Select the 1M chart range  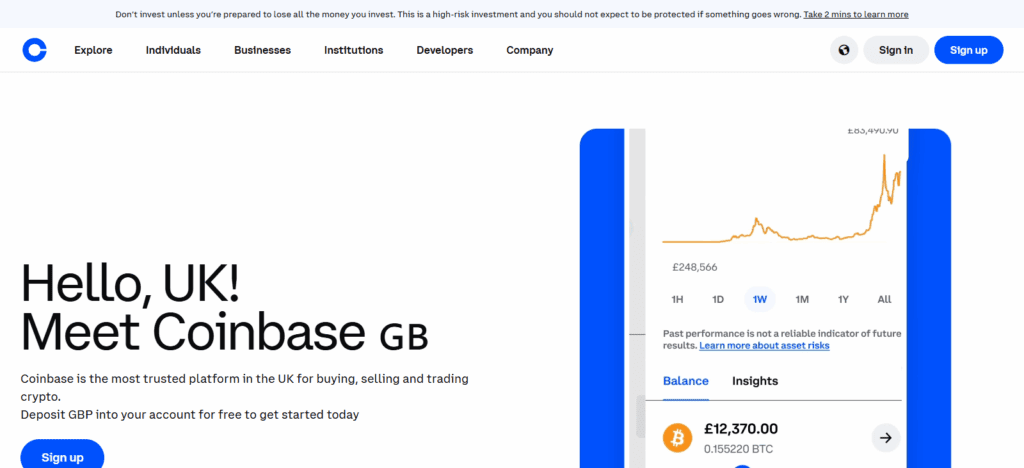pos(802,300)
